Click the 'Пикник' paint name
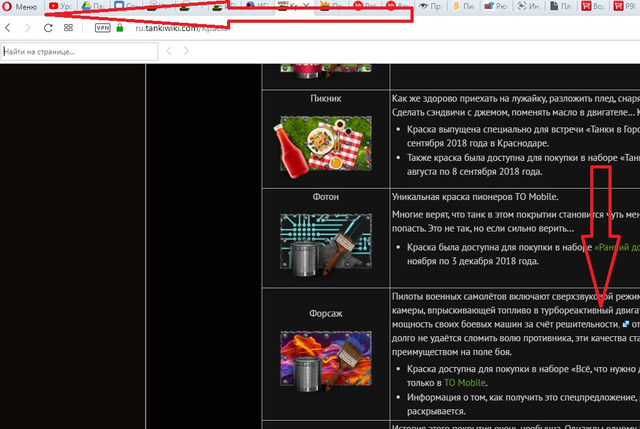 tap(326, 98)
